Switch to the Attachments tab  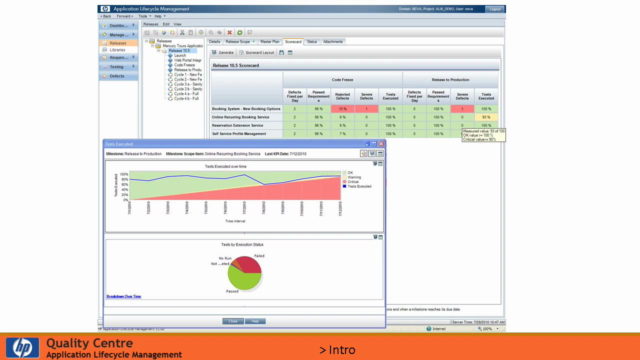click(x=333, y=42)
